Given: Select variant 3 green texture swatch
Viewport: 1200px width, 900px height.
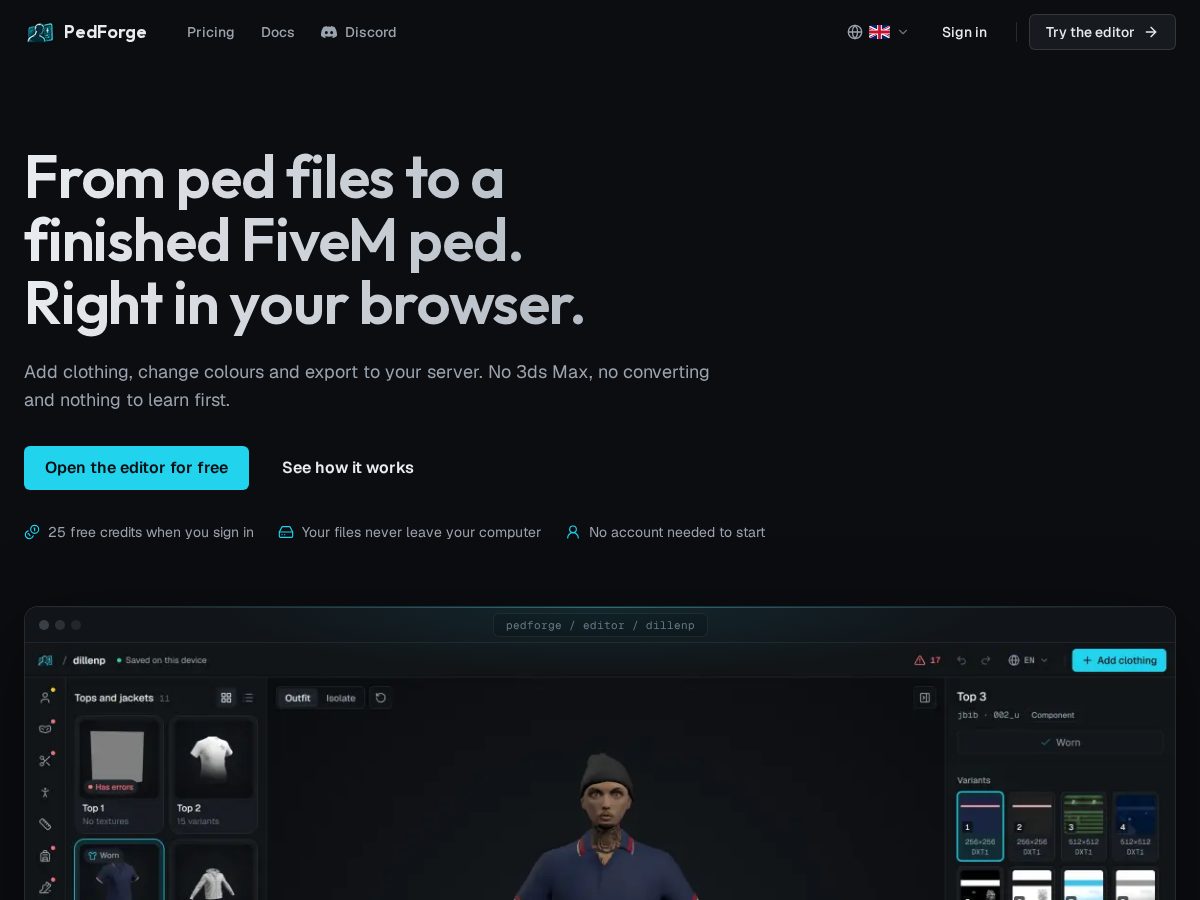Looking at the screenshot, I should (x=1083, y=826).
